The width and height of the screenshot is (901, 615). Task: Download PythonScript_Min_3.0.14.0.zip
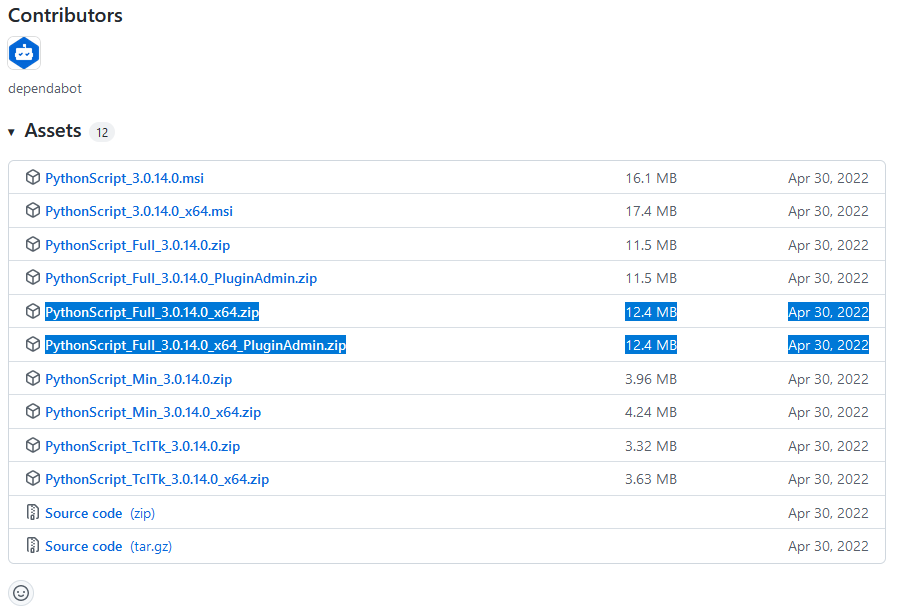click(x=138, y=379)
